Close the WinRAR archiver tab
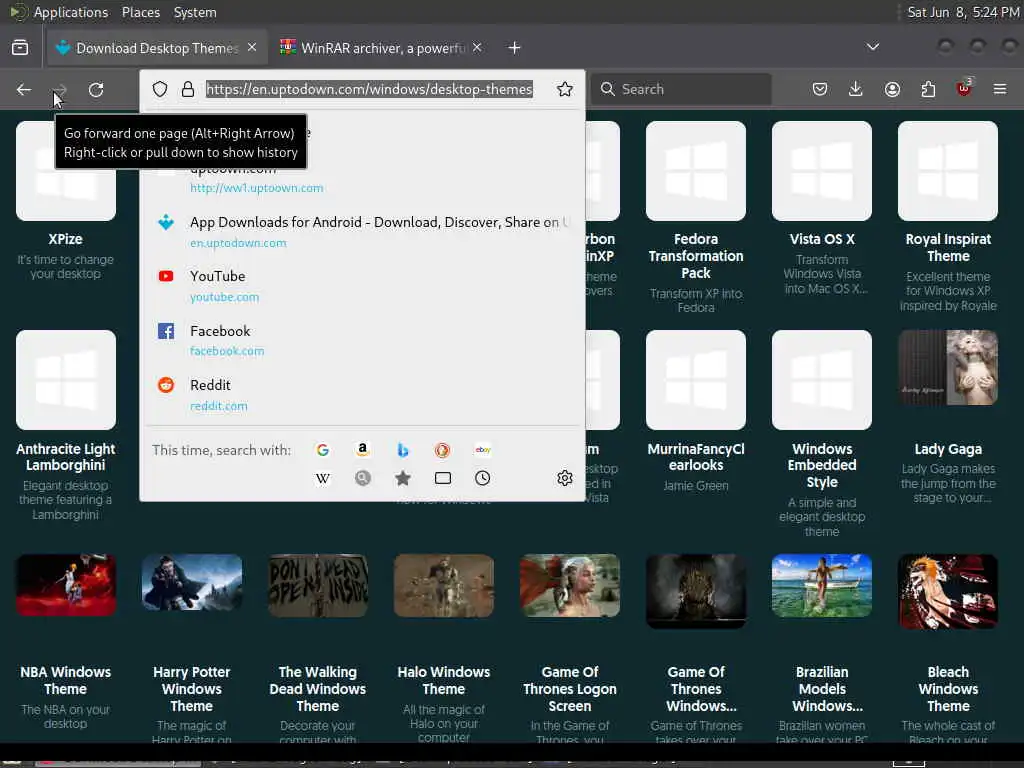The height and width of the screenshot is (768, 1024). (x=477, y=47)
